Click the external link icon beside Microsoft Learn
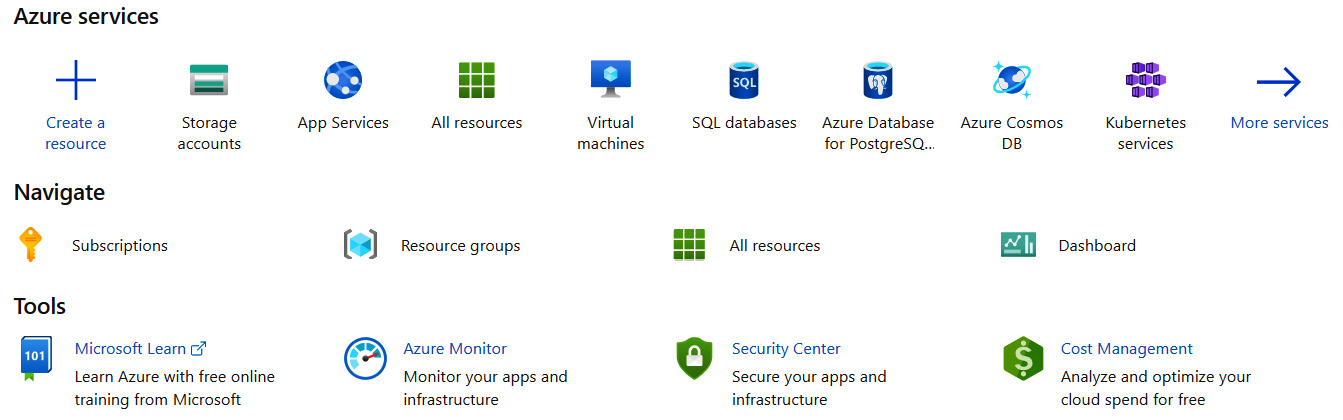Image resolution: width=1343 pixels, height=420 pixels. [x=198, y=349]
